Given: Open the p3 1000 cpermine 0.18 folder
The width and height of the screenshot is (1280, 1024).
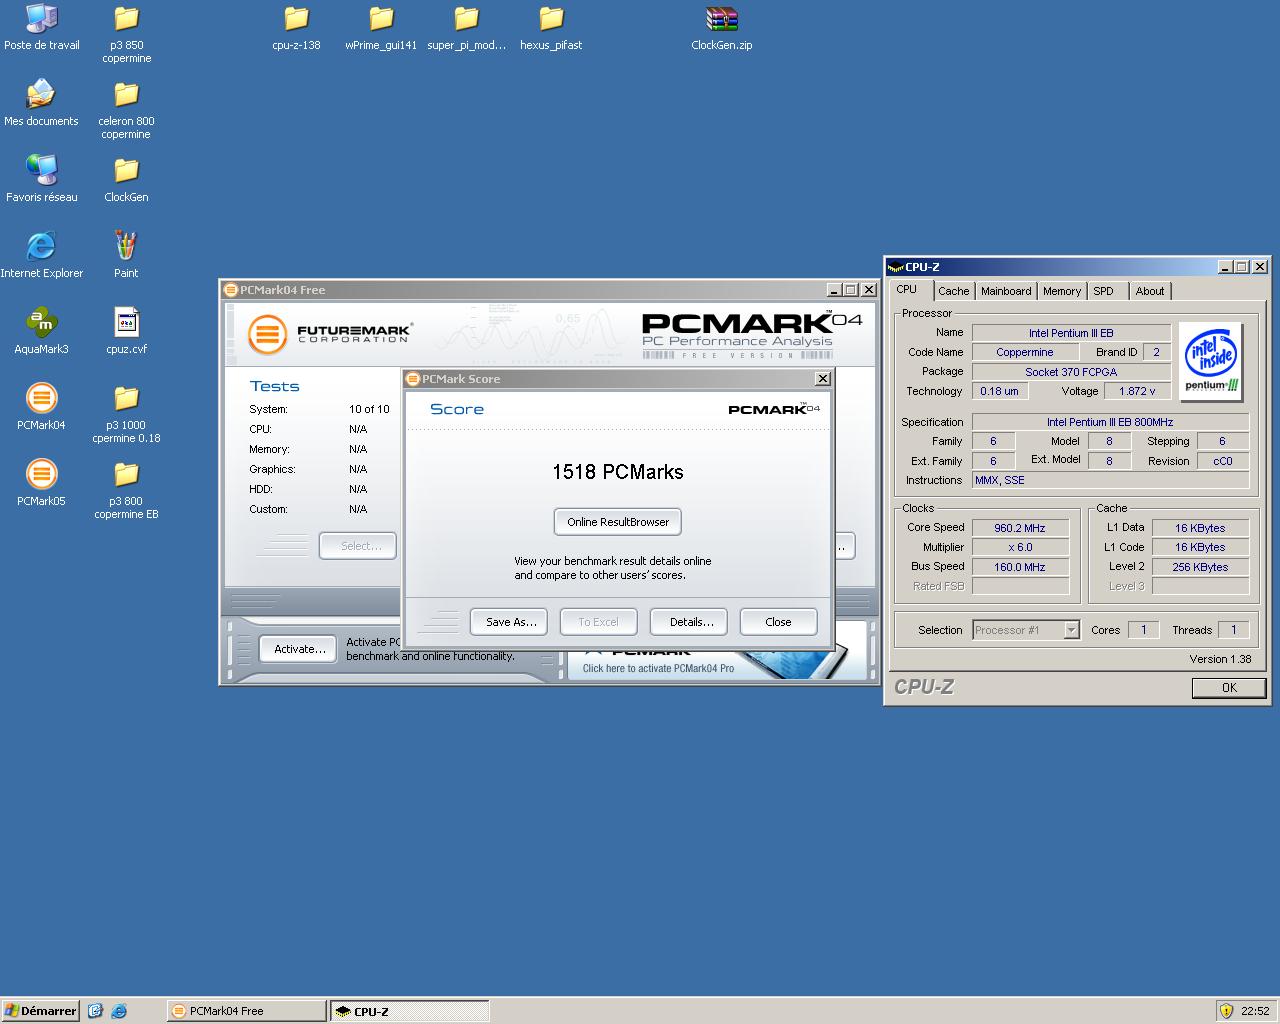Looking at the screenshot, I should 126,414.
